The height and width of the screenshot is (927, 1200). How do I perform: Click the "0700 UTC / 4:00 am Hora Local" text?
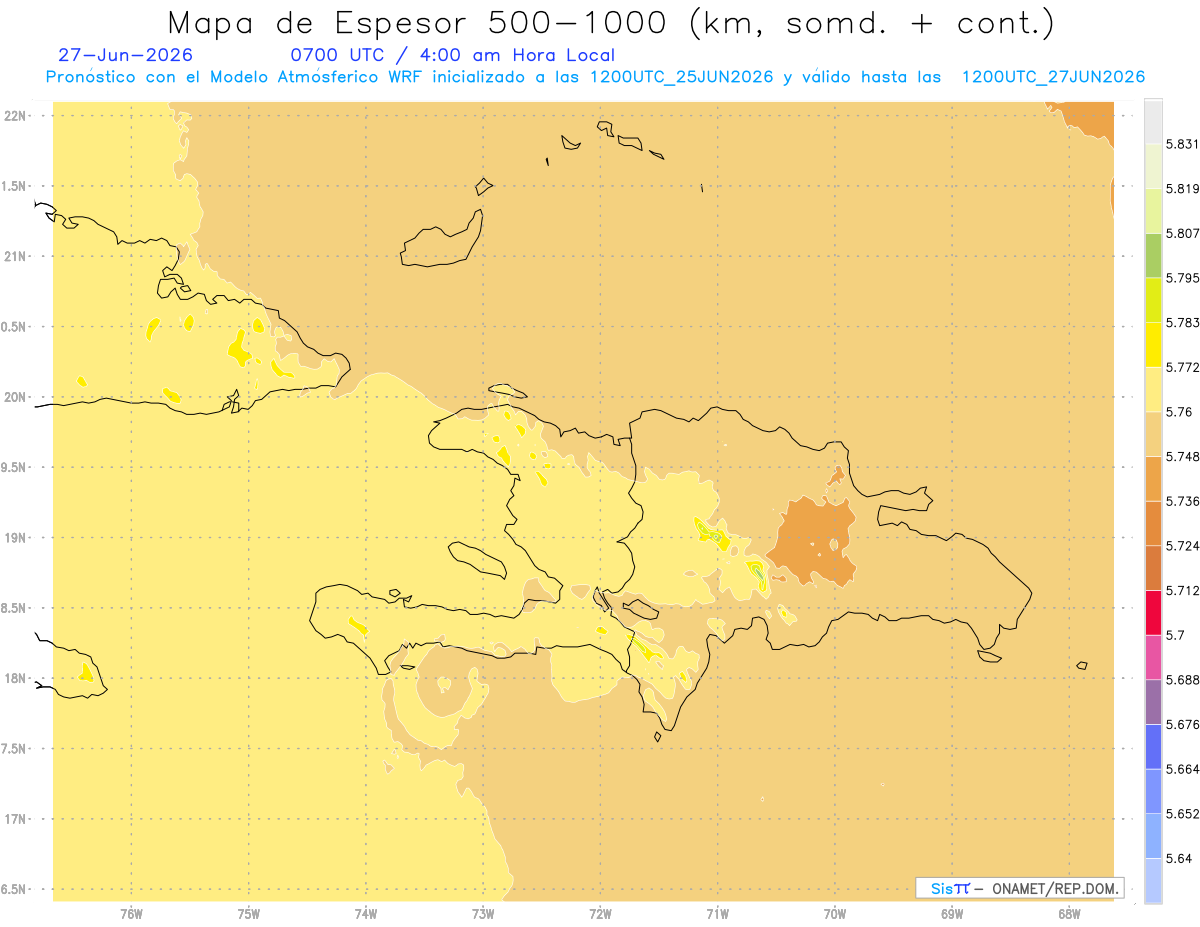(452, 56)
